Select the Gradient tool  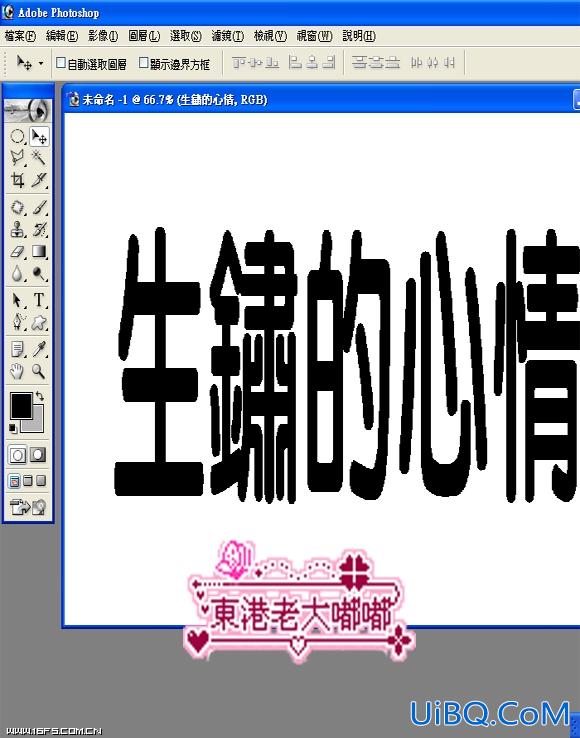[39, 251]
